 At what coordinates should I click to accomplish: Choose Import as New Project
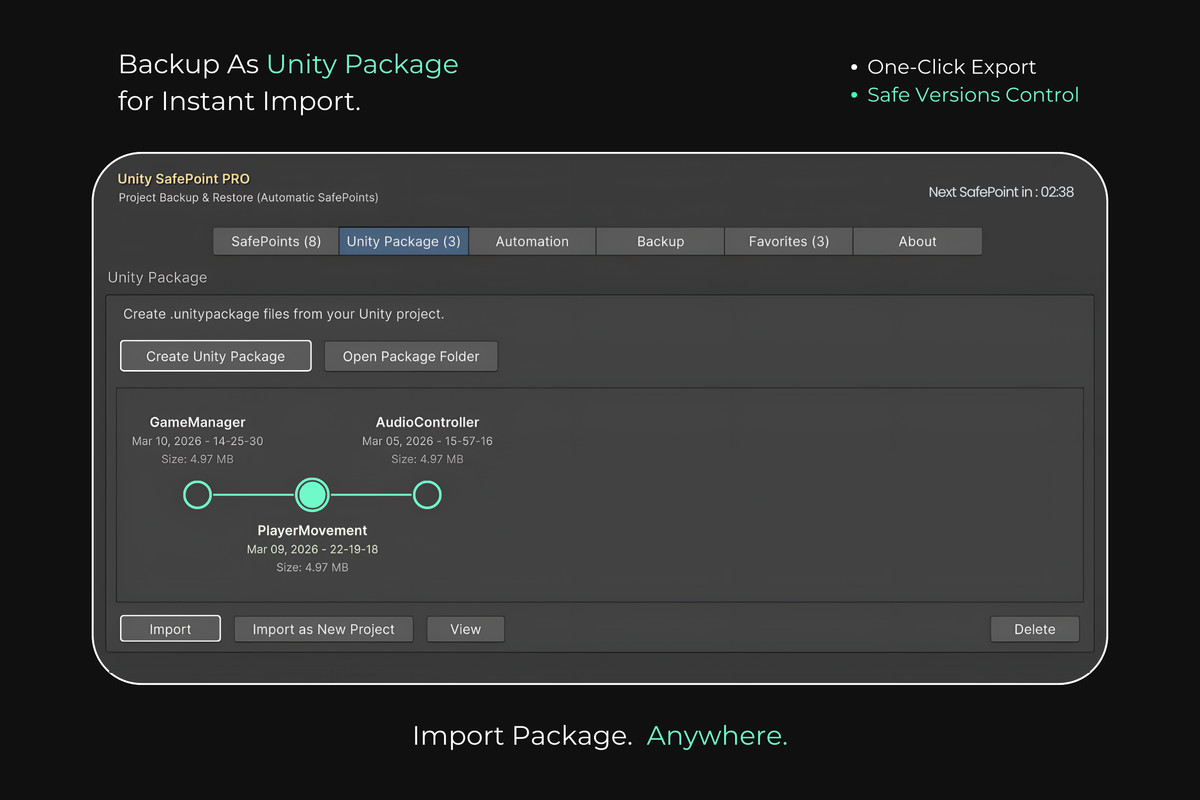324,629
